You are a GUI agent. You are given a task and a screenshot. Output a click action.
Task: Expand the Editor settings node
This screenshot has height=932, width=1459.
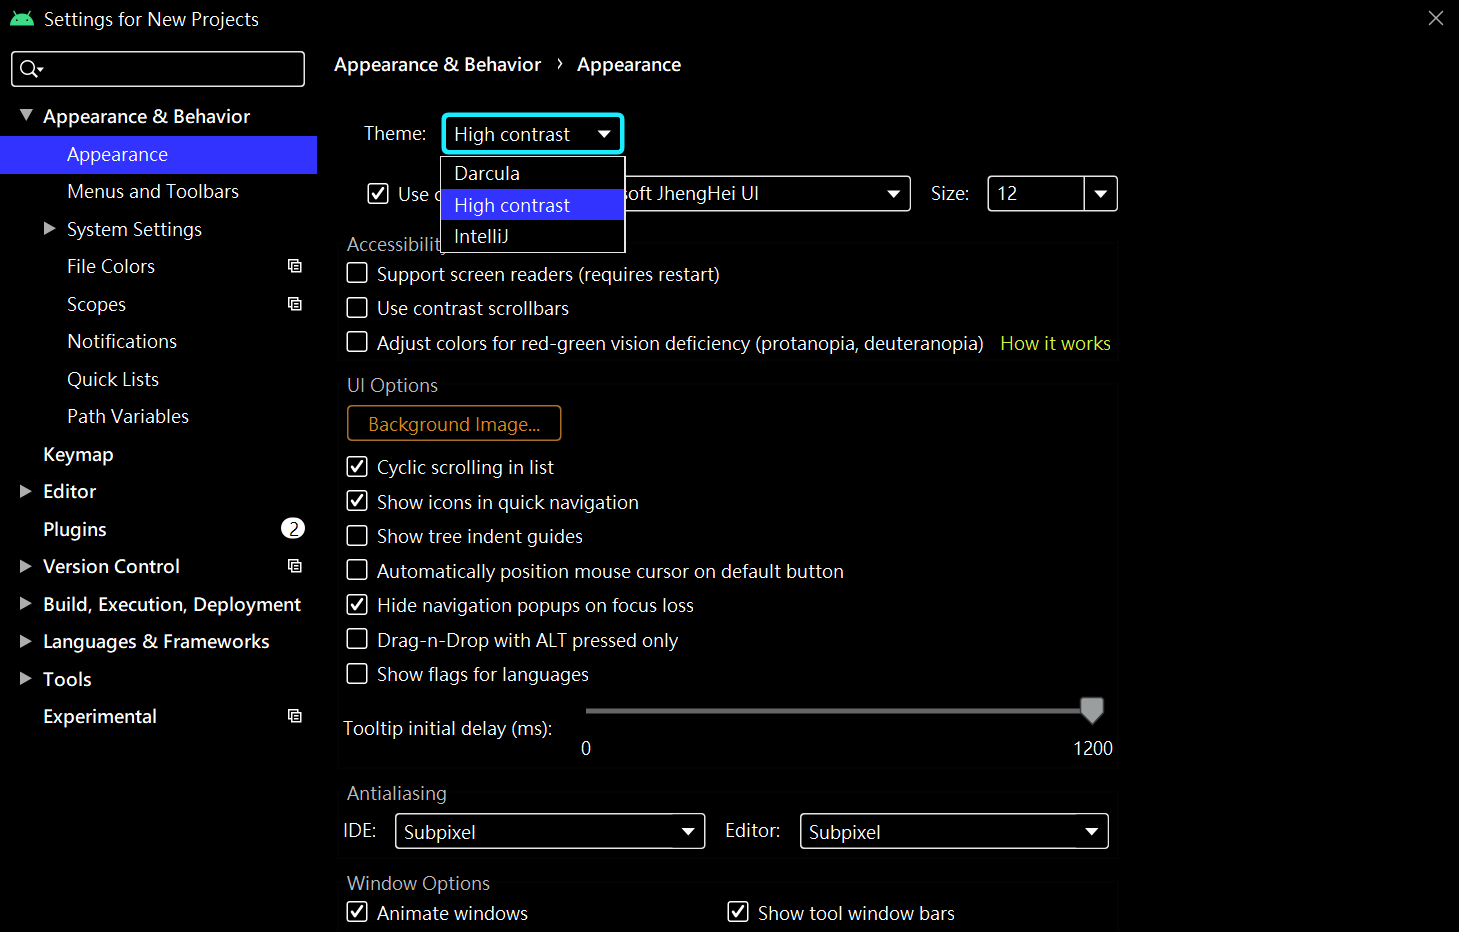coord(26,491)
